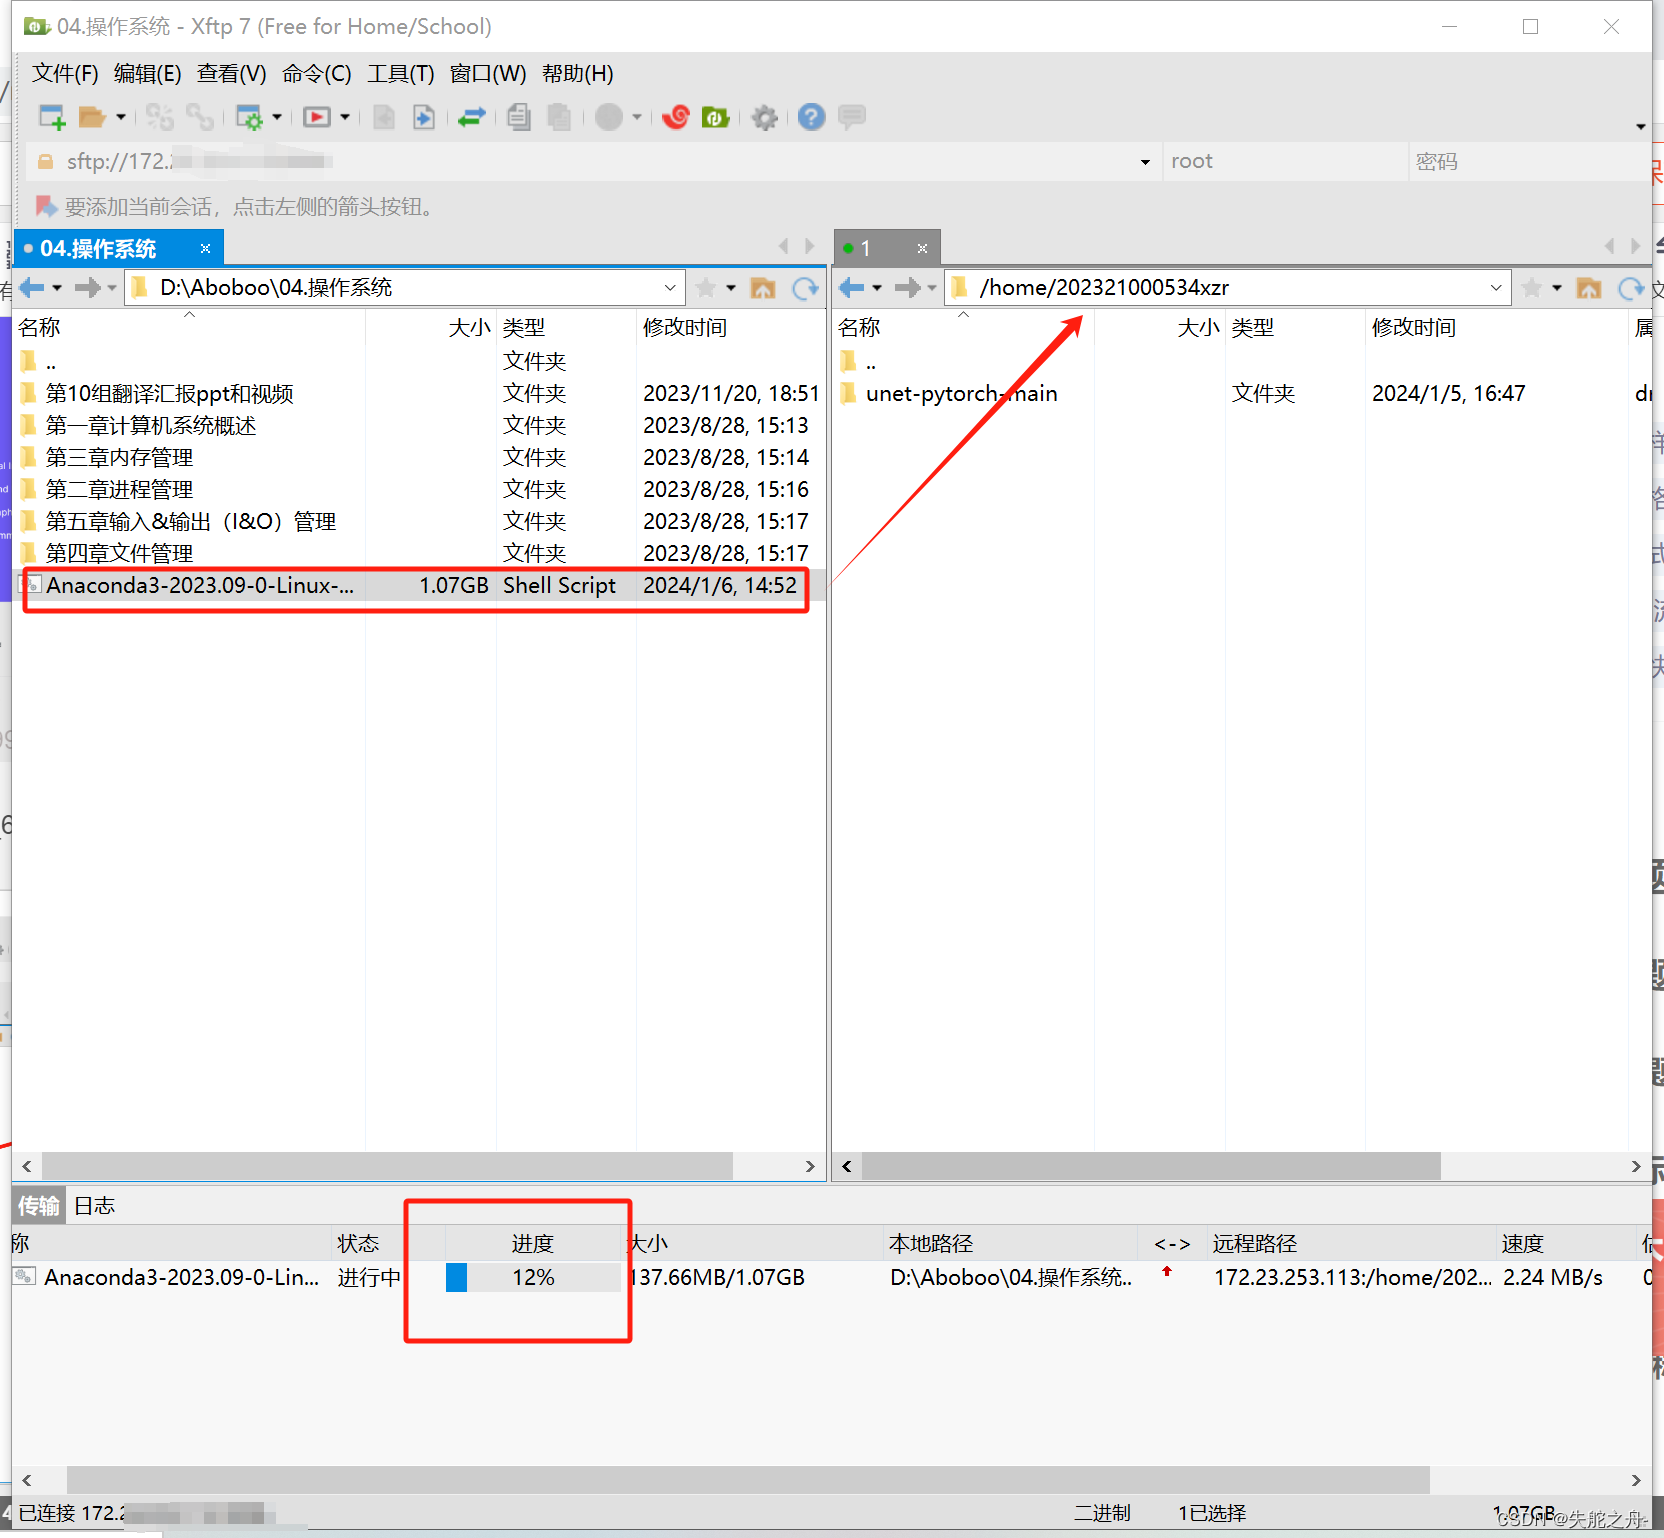The height and width of the screenshot is (1538, 1664).
Task: Click the green Xftp toolbar icon
Action: click(x=716, y=117)
